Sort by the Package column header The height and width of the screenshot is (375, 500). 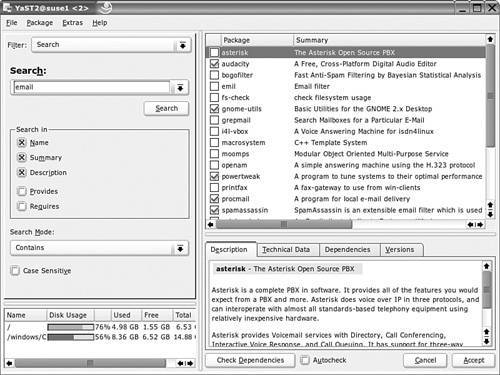(x=257, y=40)
